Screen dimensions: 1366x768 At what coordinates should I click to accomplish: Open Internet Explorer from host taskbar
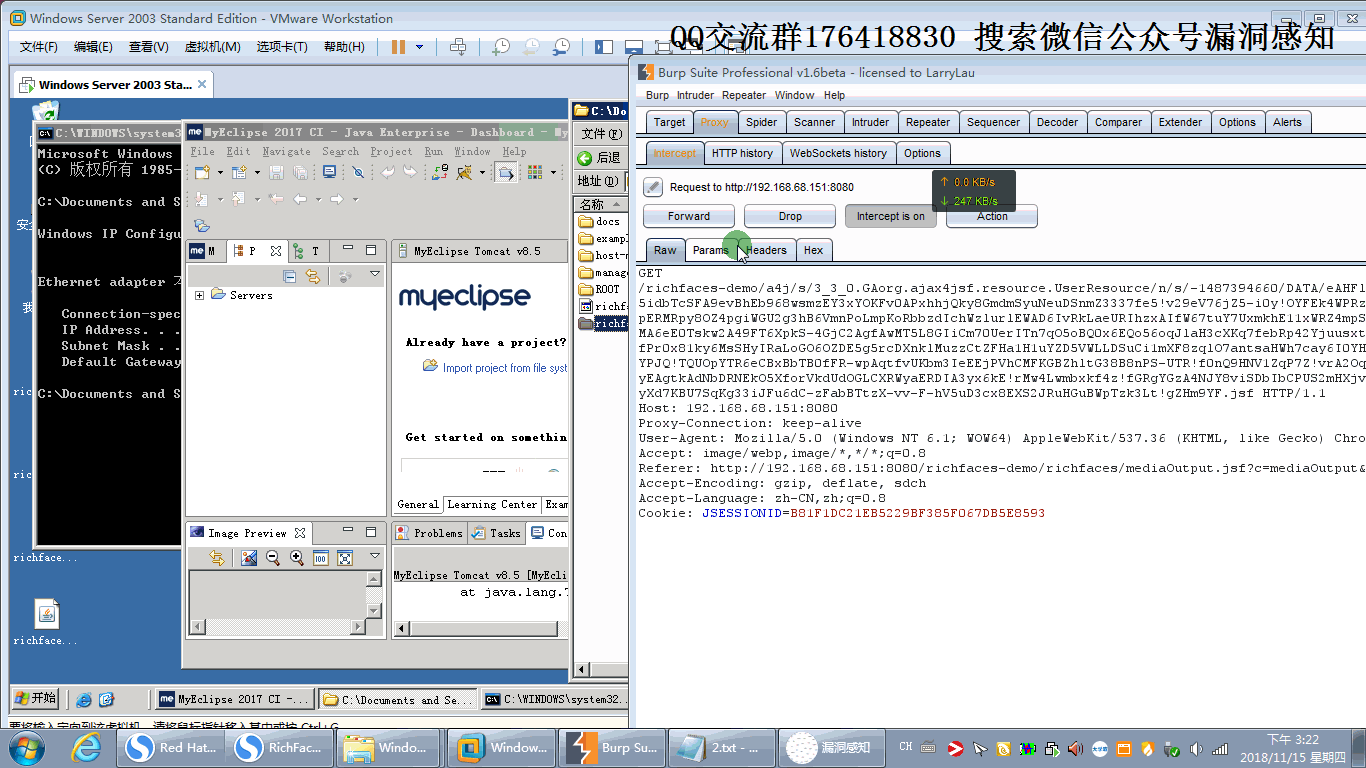88,746
